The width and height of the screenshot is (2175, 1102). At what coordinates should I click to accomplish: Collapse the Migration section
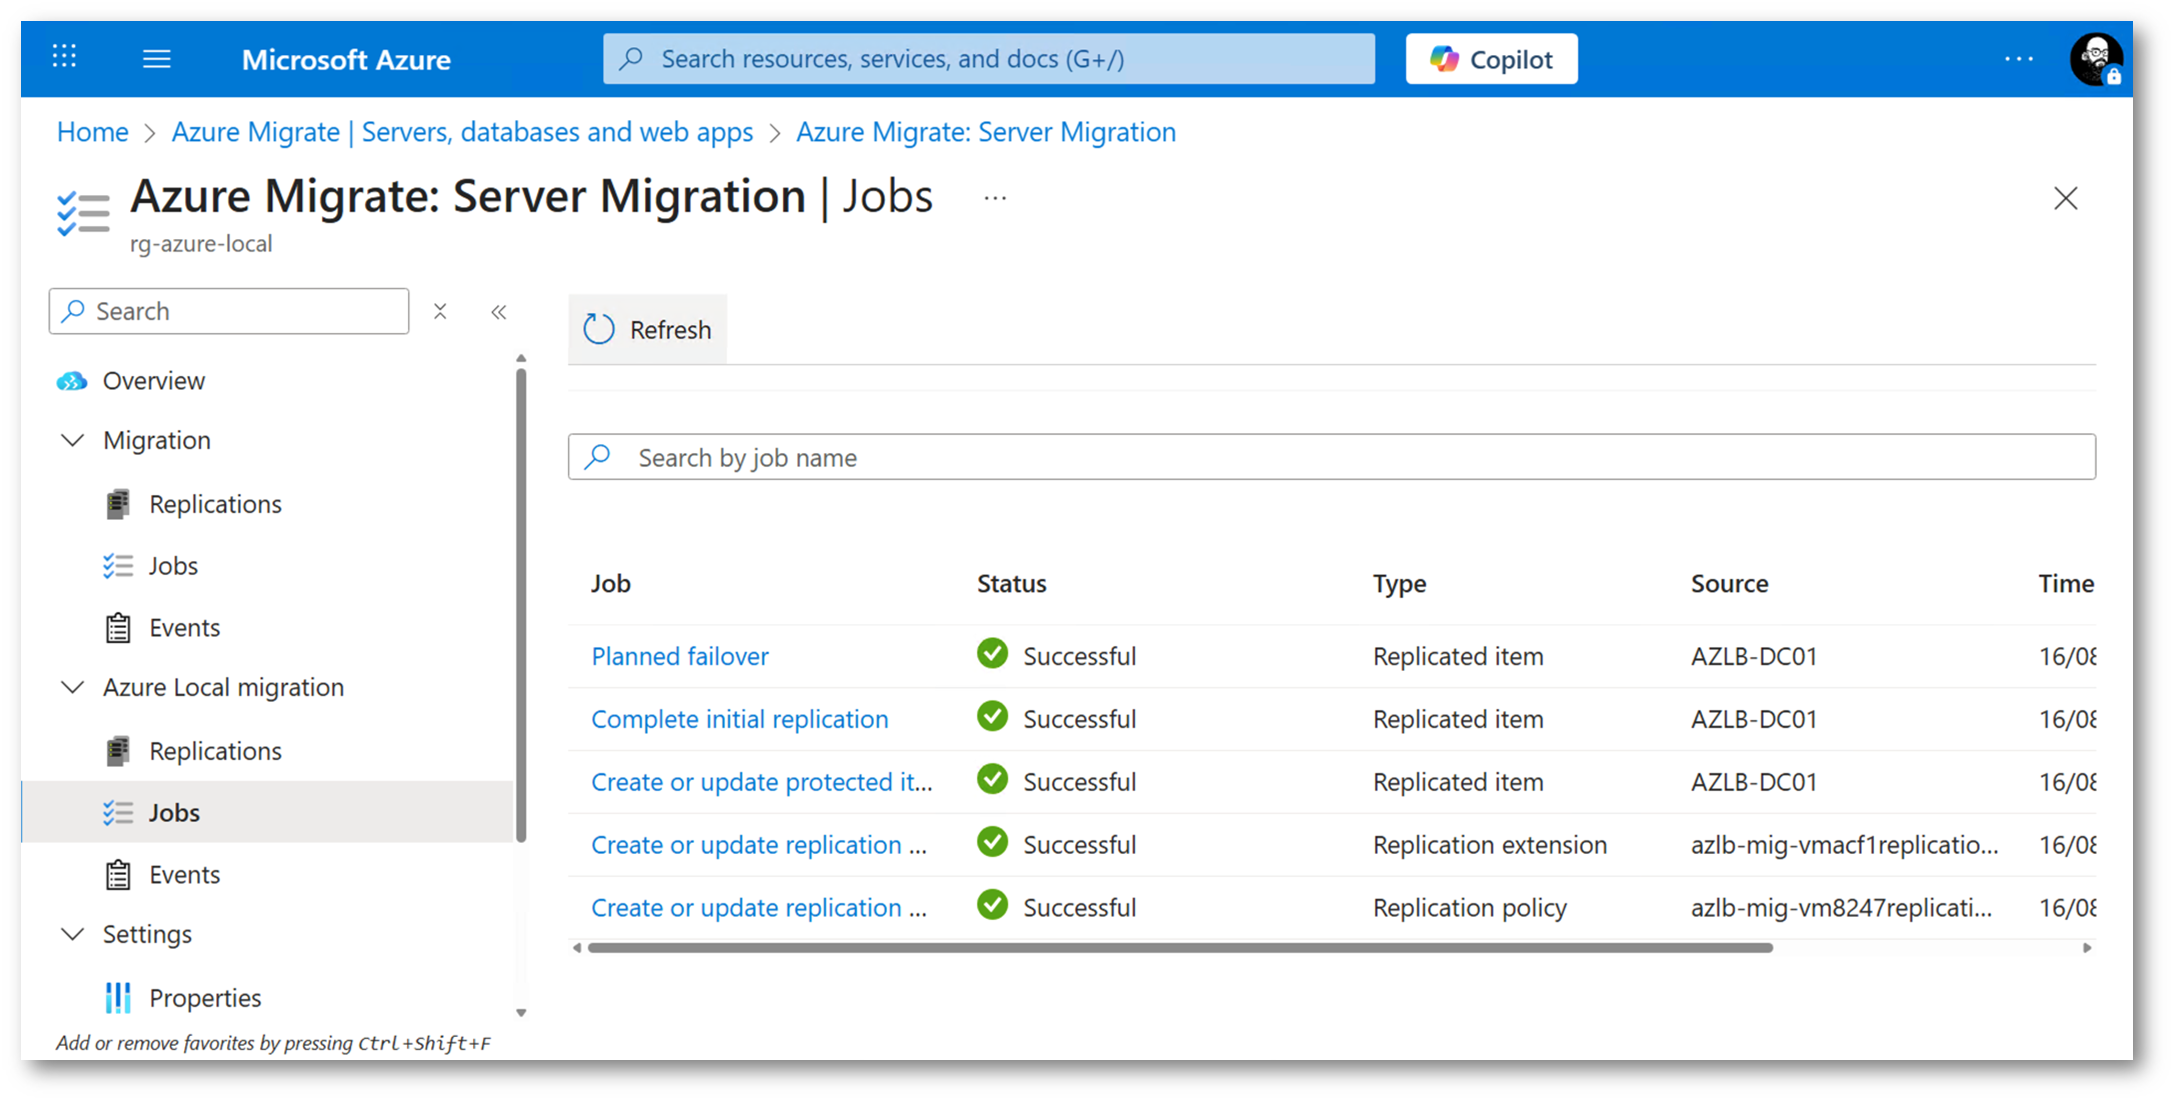[73, 440]
